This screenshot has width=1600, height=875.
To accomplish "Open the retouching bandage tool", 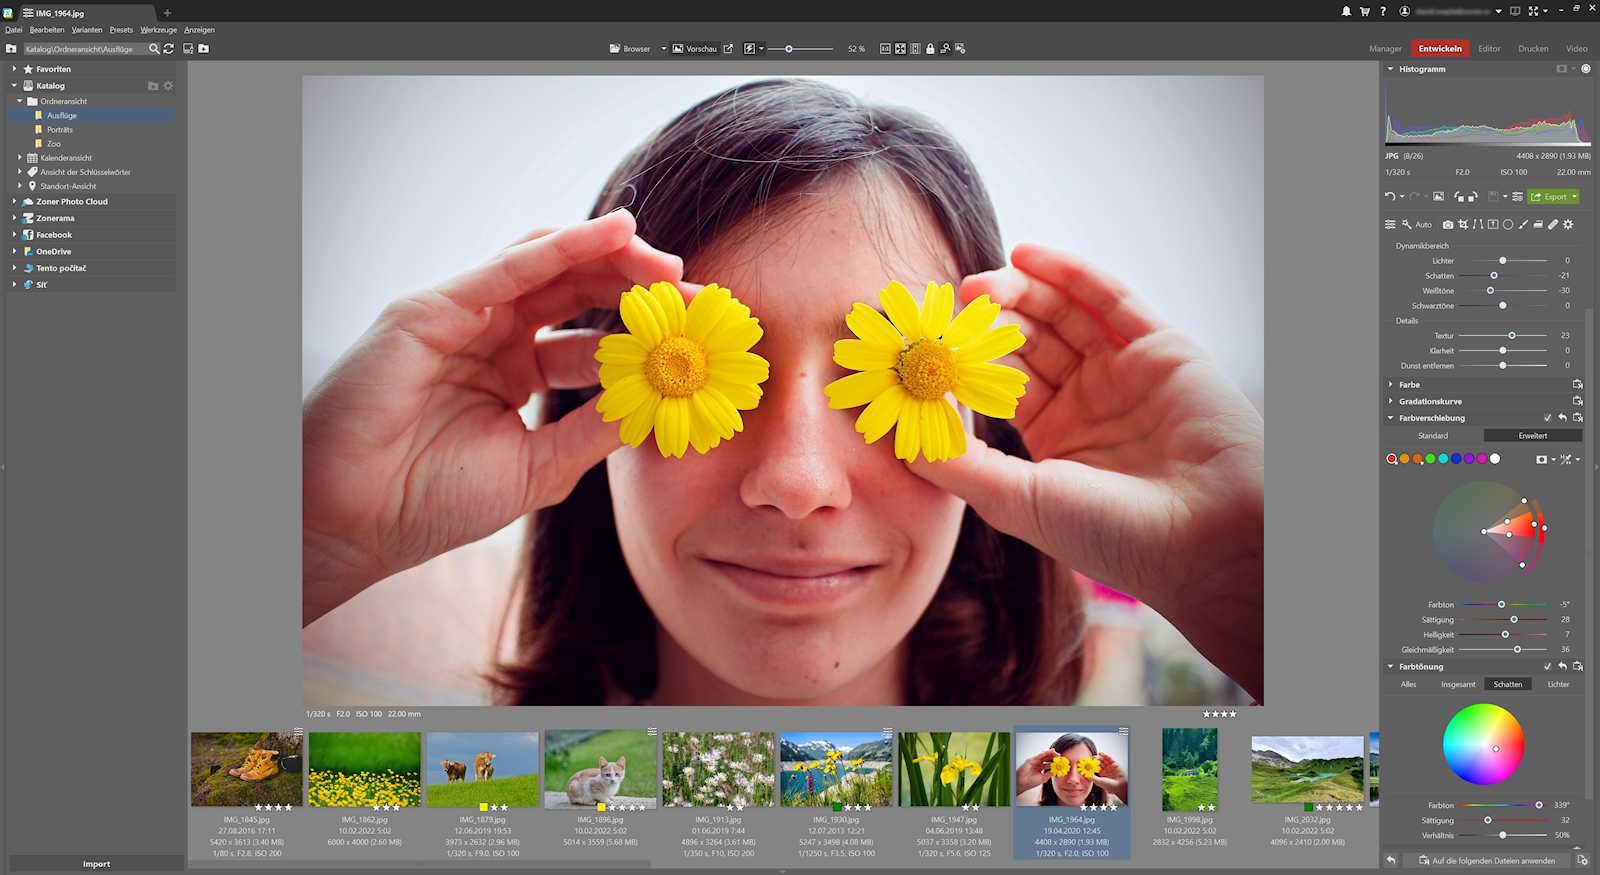I will point(1553,225).
